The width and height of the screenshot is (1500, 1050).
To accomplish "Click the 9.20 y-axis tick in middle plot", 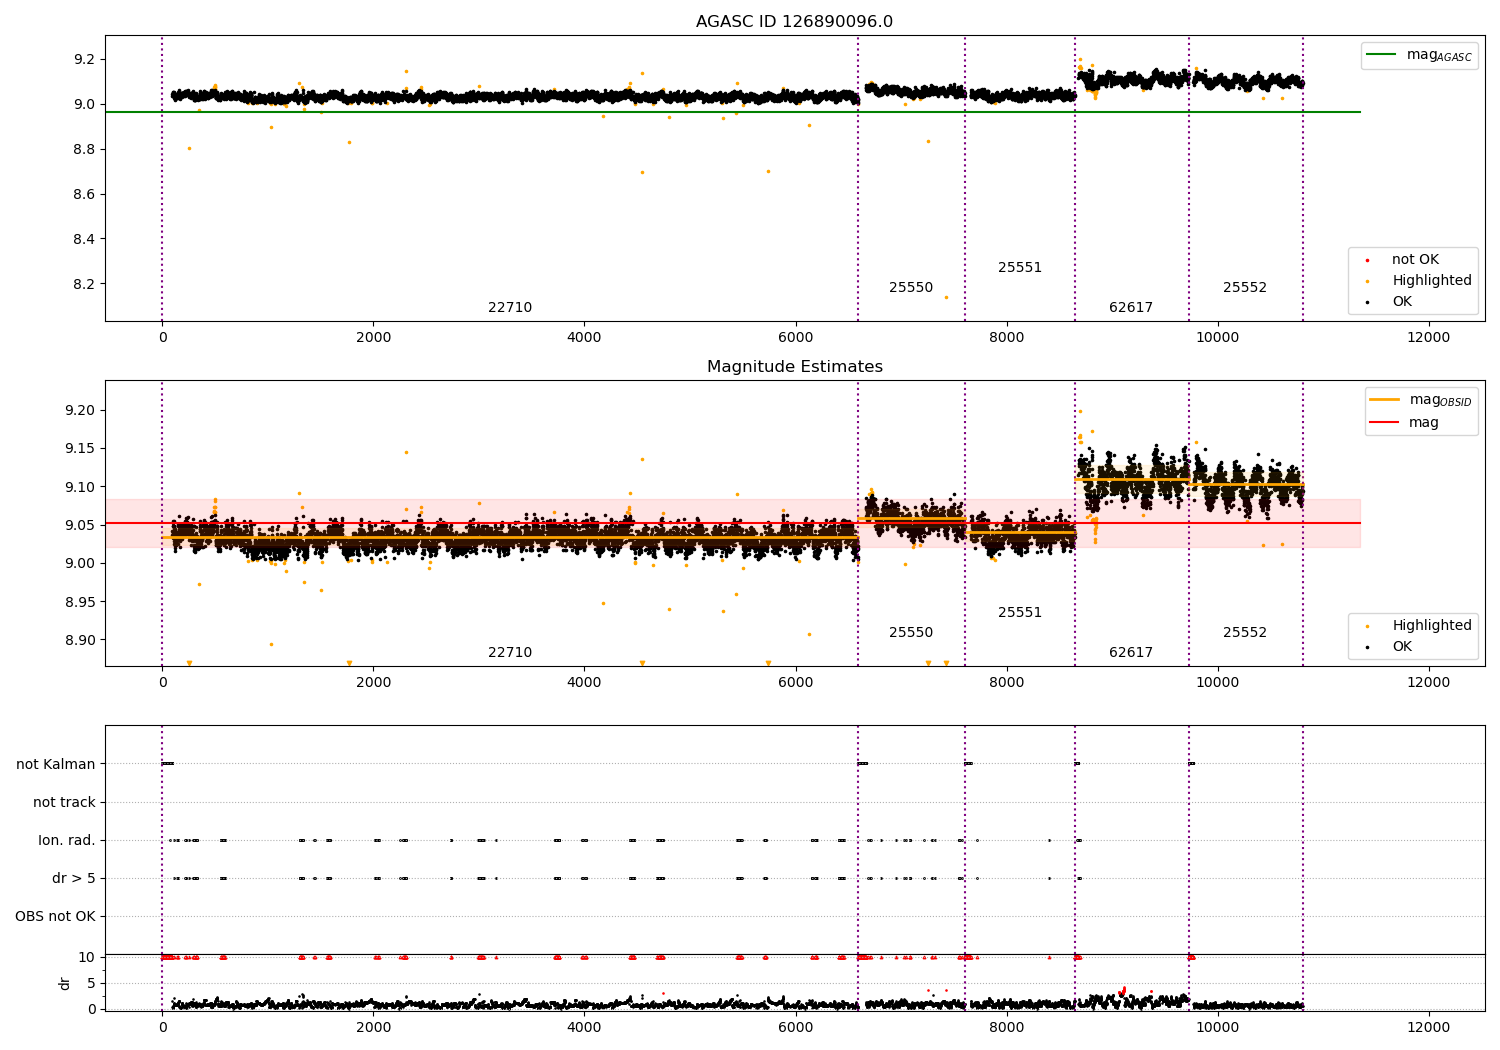I will pos(79,410).
